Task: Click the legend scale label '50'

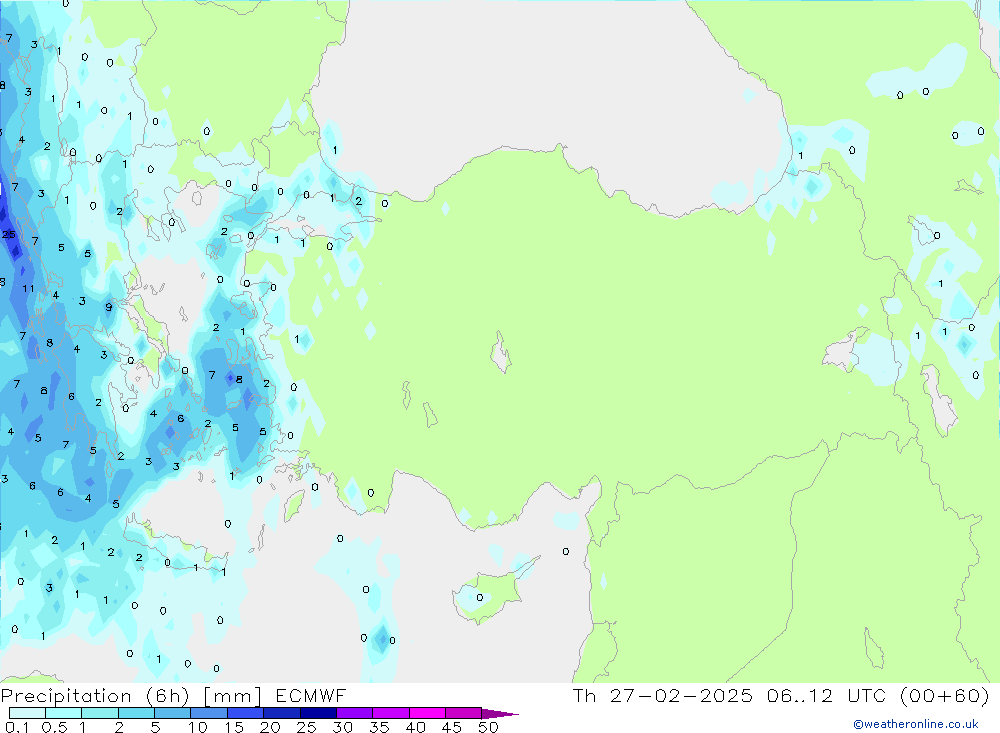Action: click(x=488, y=727)
